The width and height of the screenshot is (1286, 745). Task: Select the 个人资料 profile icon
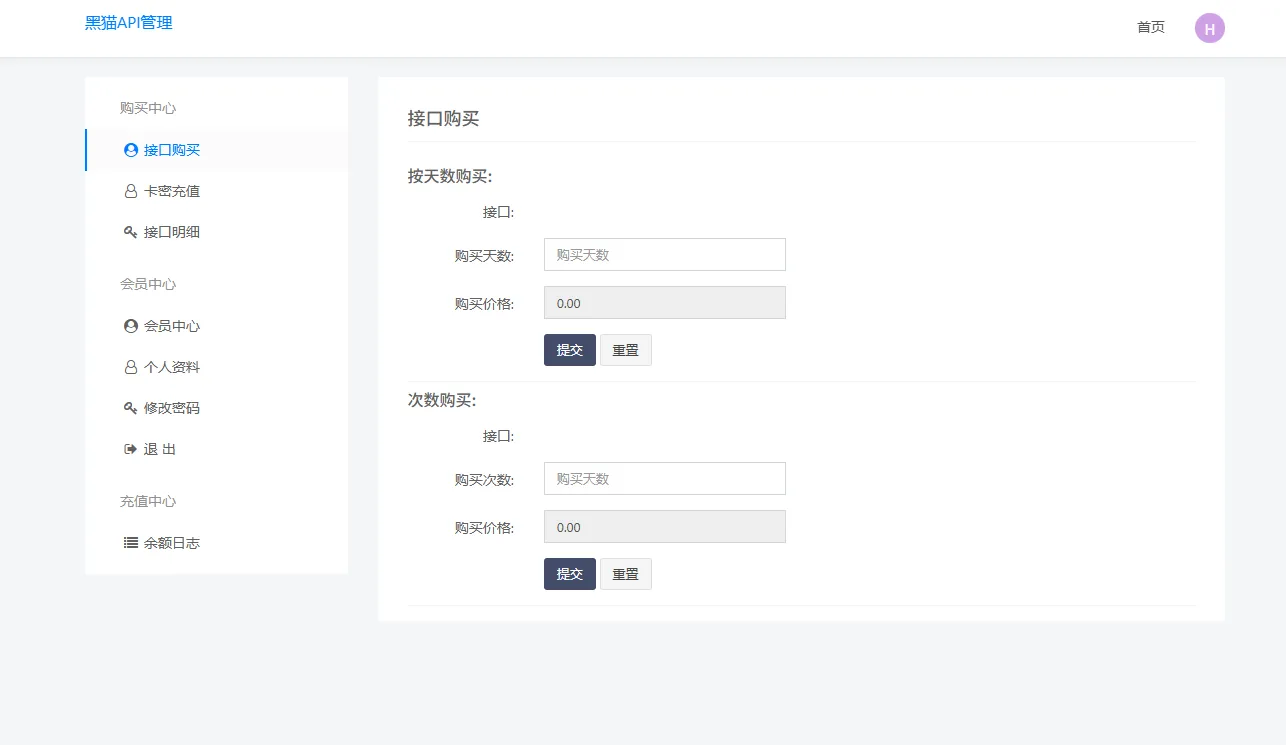click(130, 366)
